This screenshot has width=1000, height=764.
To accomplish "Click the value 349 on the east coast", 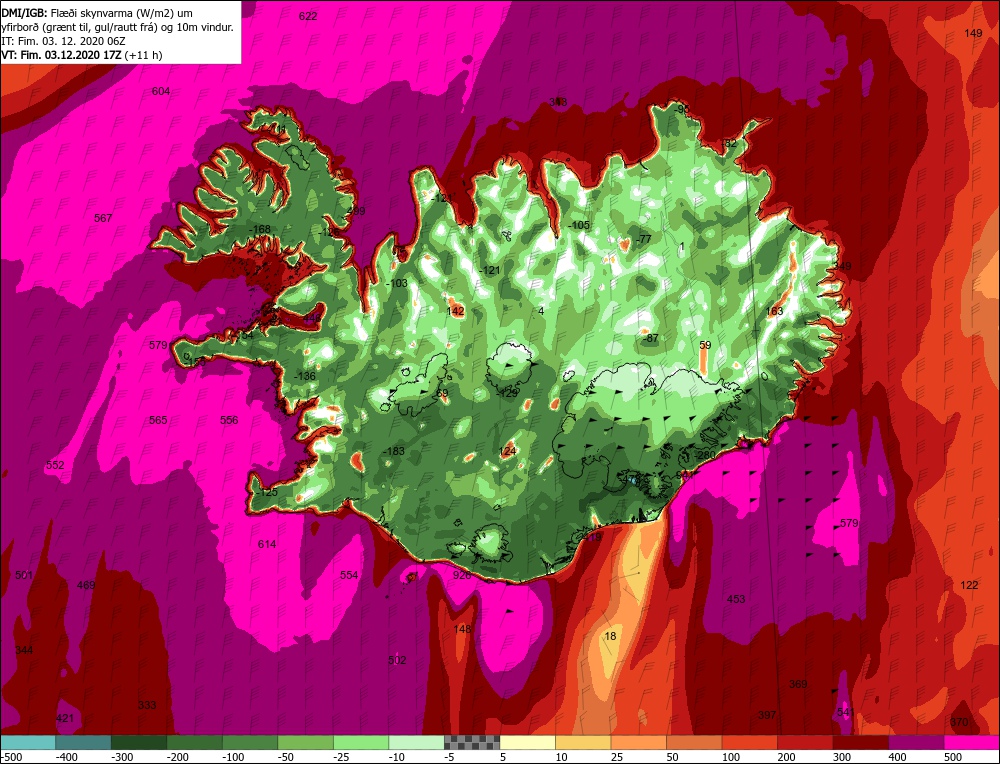I will point(842,267).
